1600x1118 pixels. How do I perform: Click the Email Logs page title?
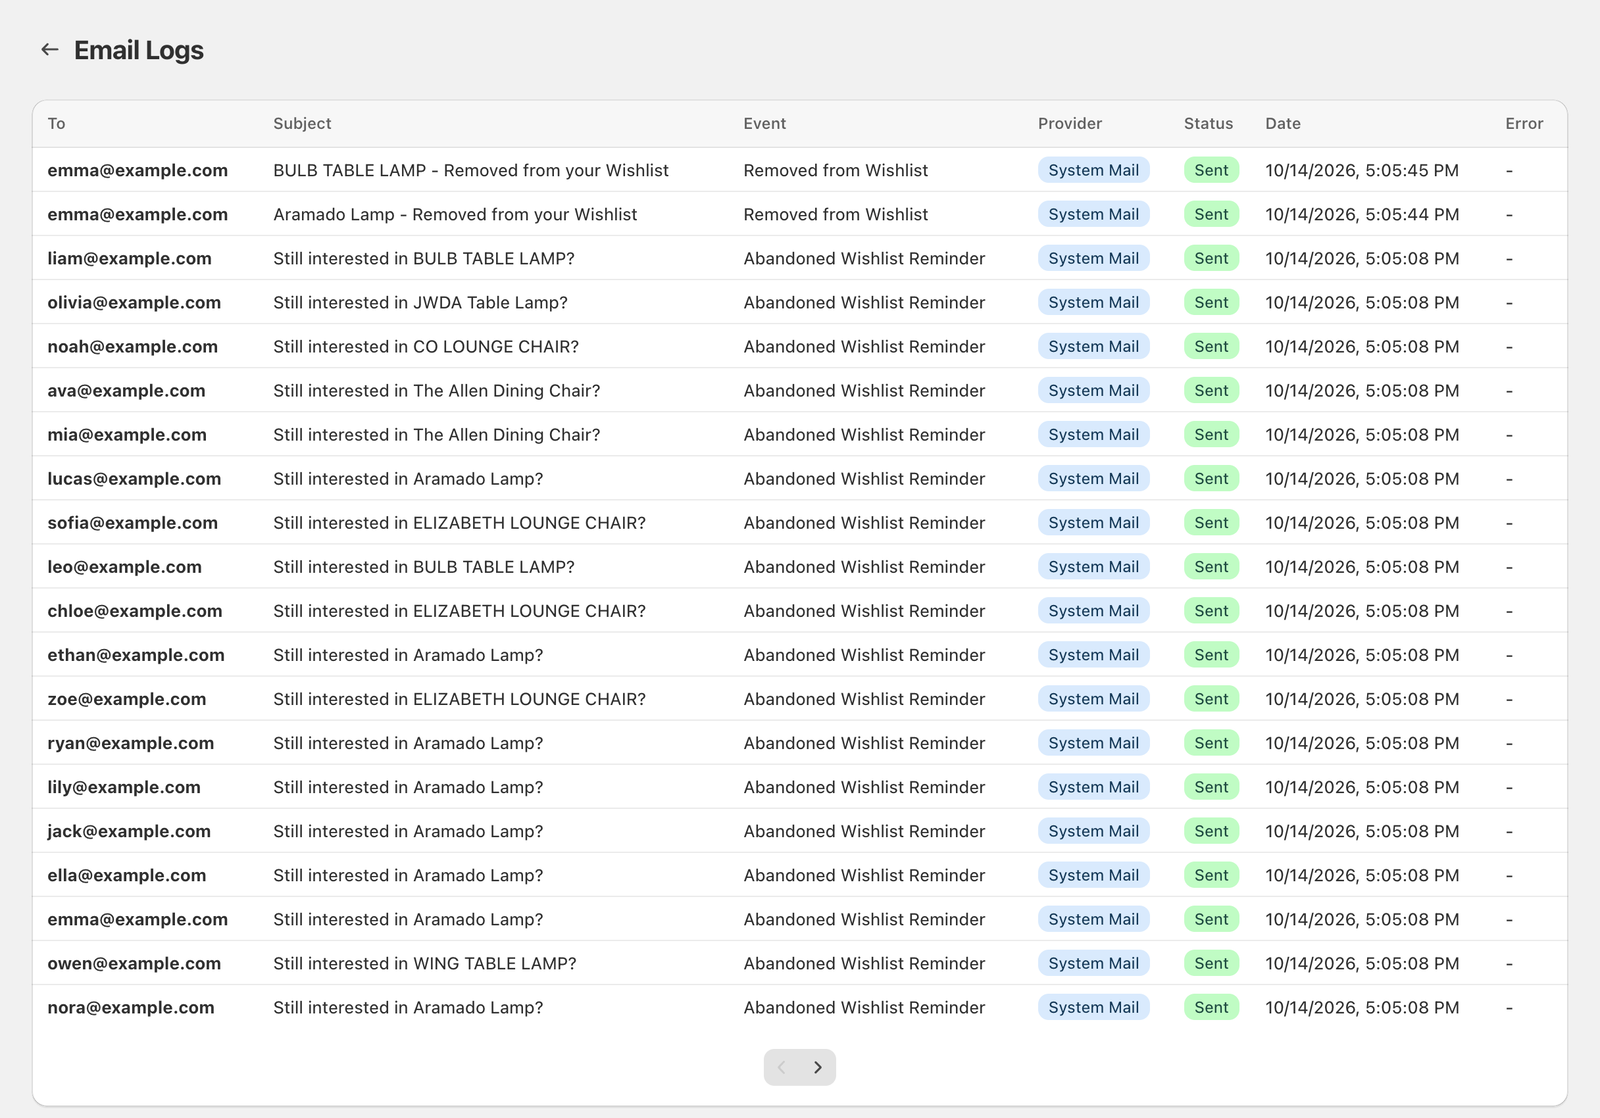pyautogui.click(x=139, y=50)
